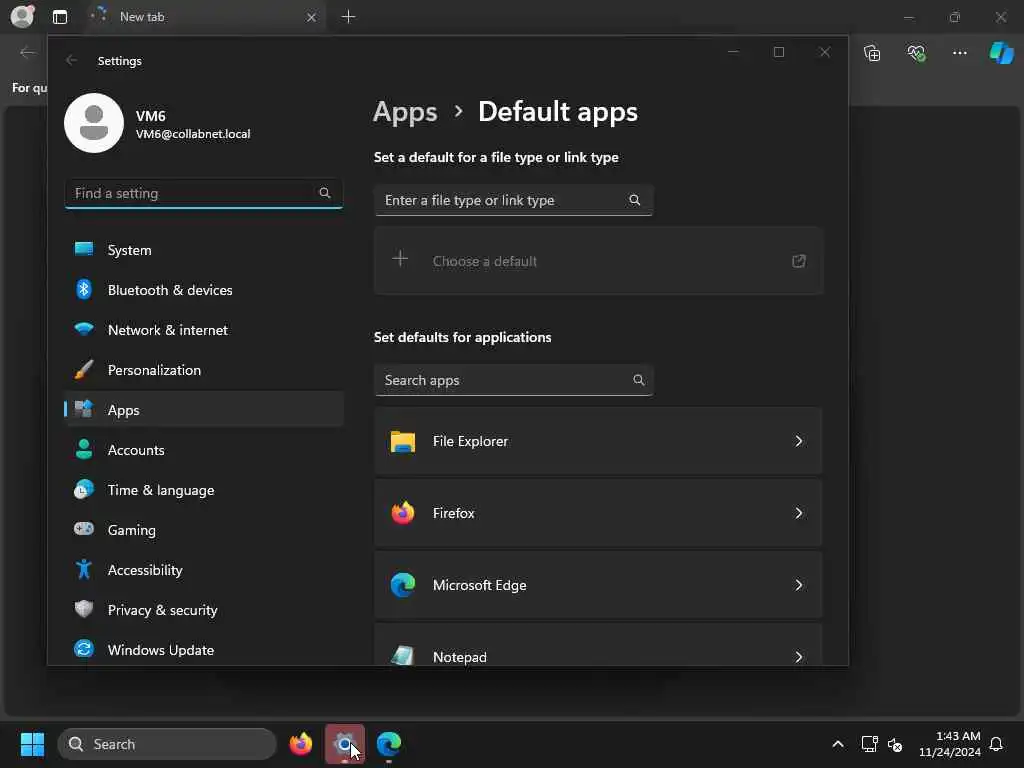Screen dimensions: 1024x768
Task: Close the Edge New tab
Action: [312, 18]
